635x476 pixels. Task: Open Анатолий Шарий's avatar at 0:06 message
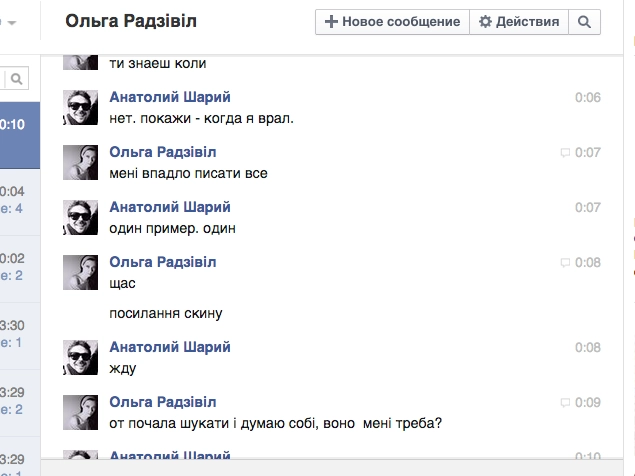tap(81, 108)
